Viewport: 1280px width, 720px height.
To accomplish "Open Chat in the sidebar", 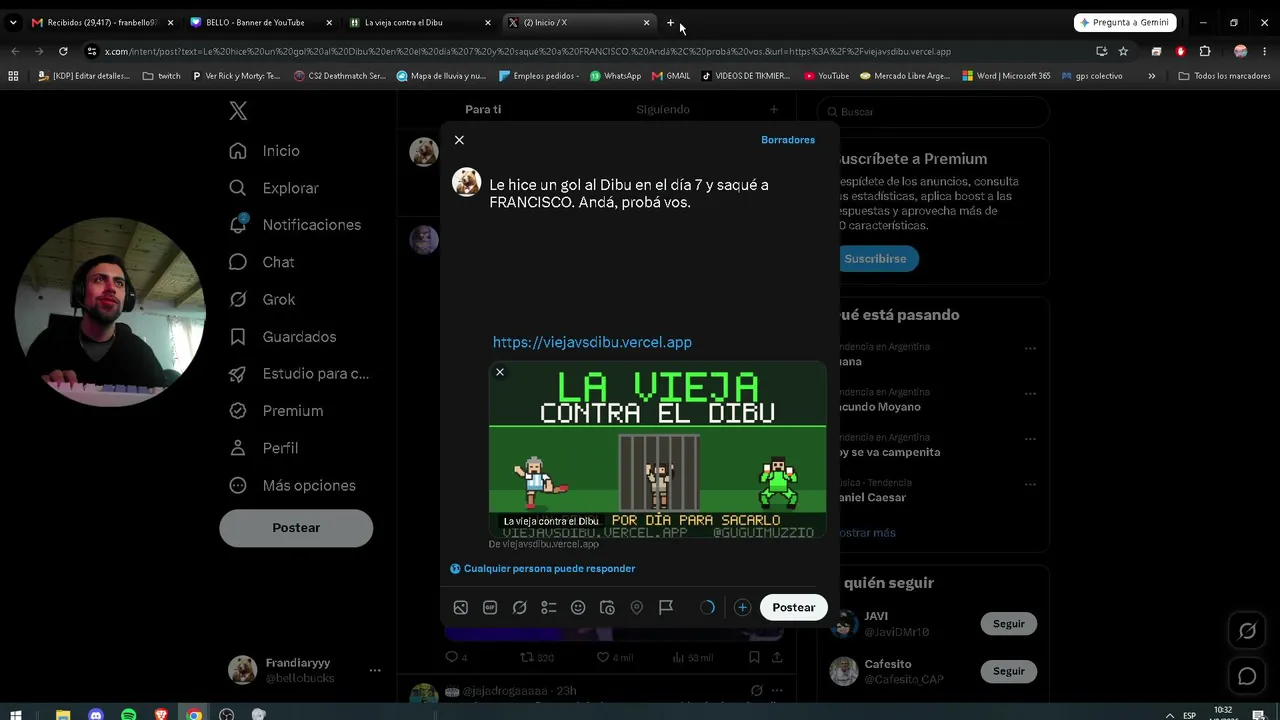I will pyautogui.click(x=262, y=262).
